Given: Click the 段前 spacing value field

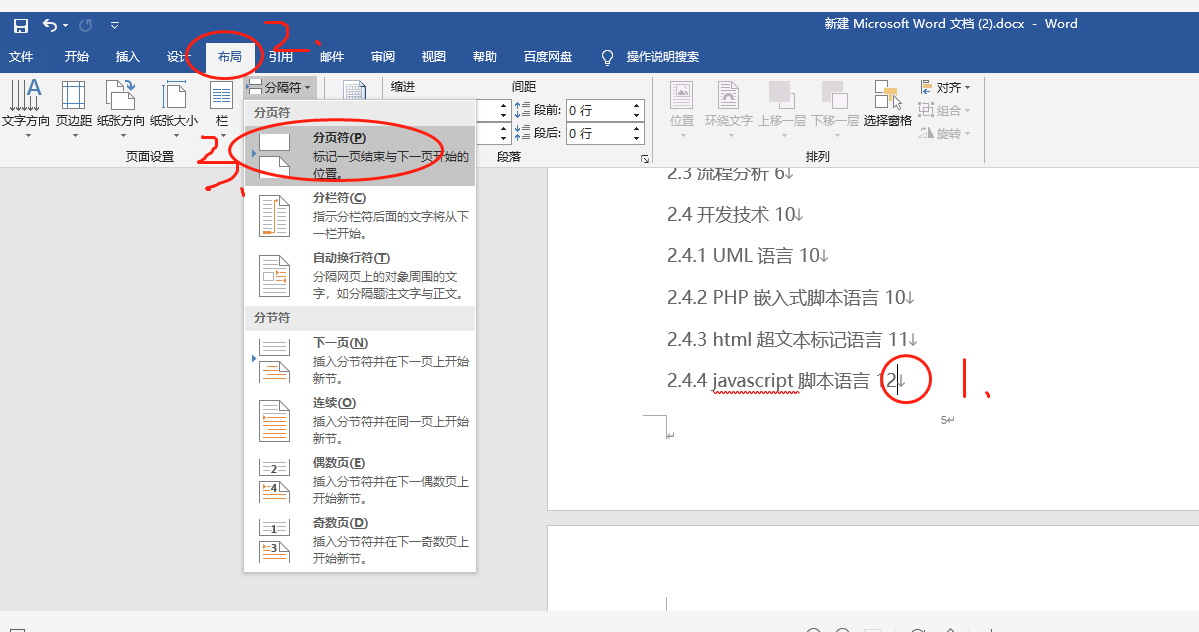Looking at the screenshot, I should 598,111.
